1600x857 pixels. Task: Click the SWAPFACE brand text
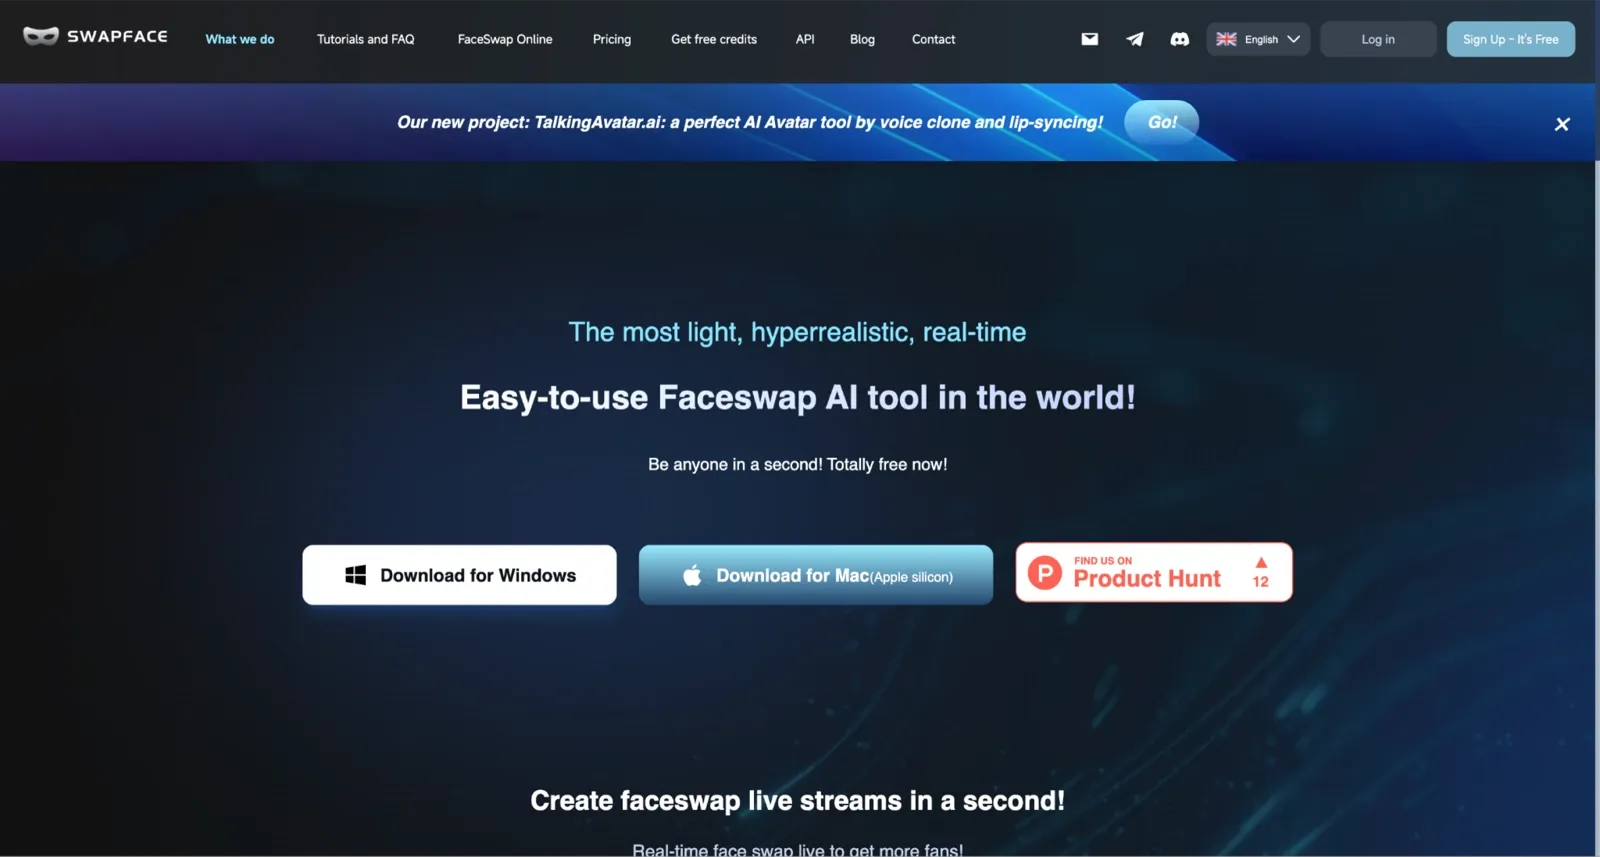pos(117,37)
